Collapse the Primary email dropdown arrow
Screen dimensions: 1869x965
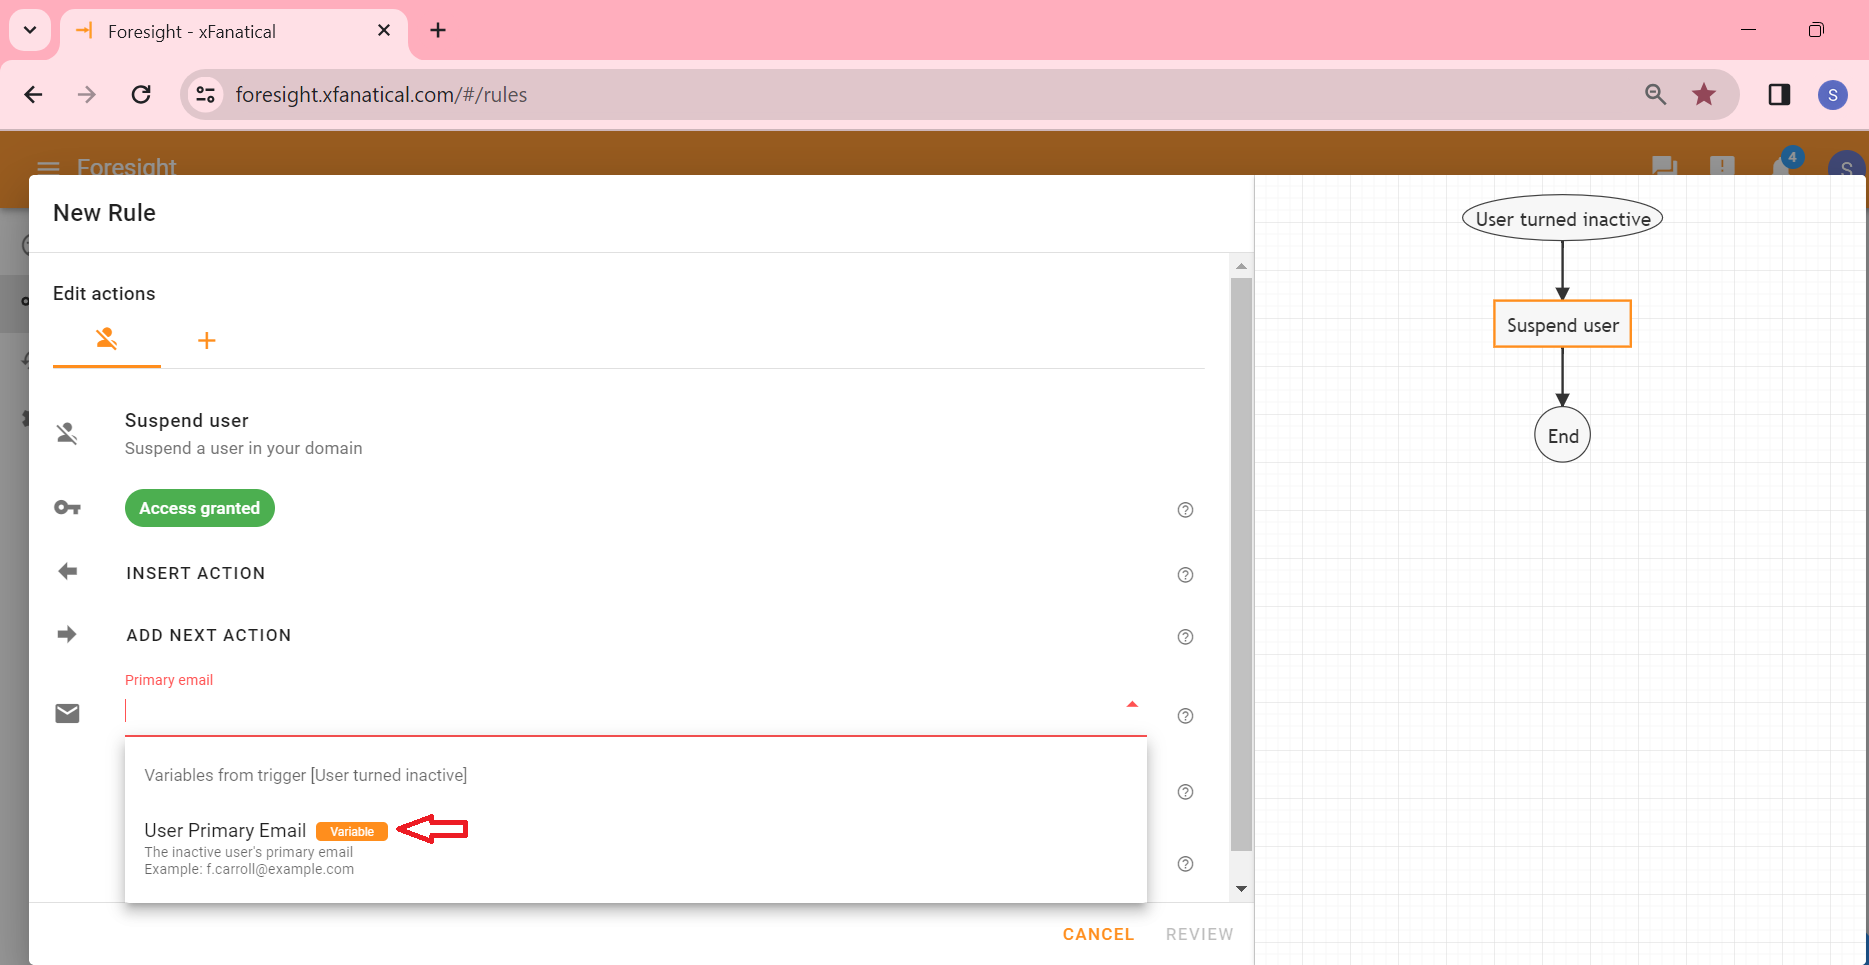[1132, 705]
